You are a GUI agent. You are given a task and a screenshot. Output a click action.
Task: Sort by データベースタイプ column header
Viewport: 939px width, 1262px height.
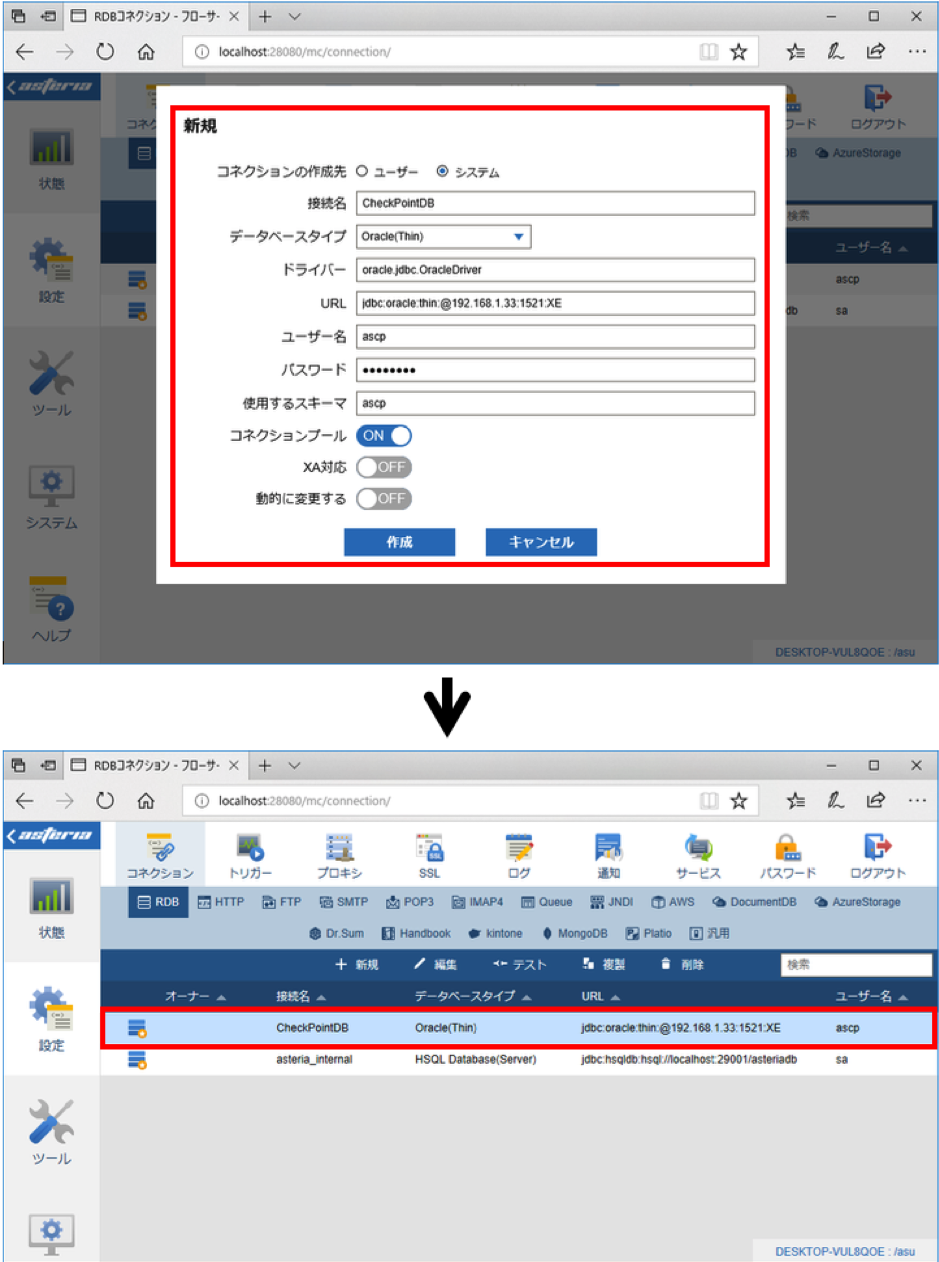(473, 997)
